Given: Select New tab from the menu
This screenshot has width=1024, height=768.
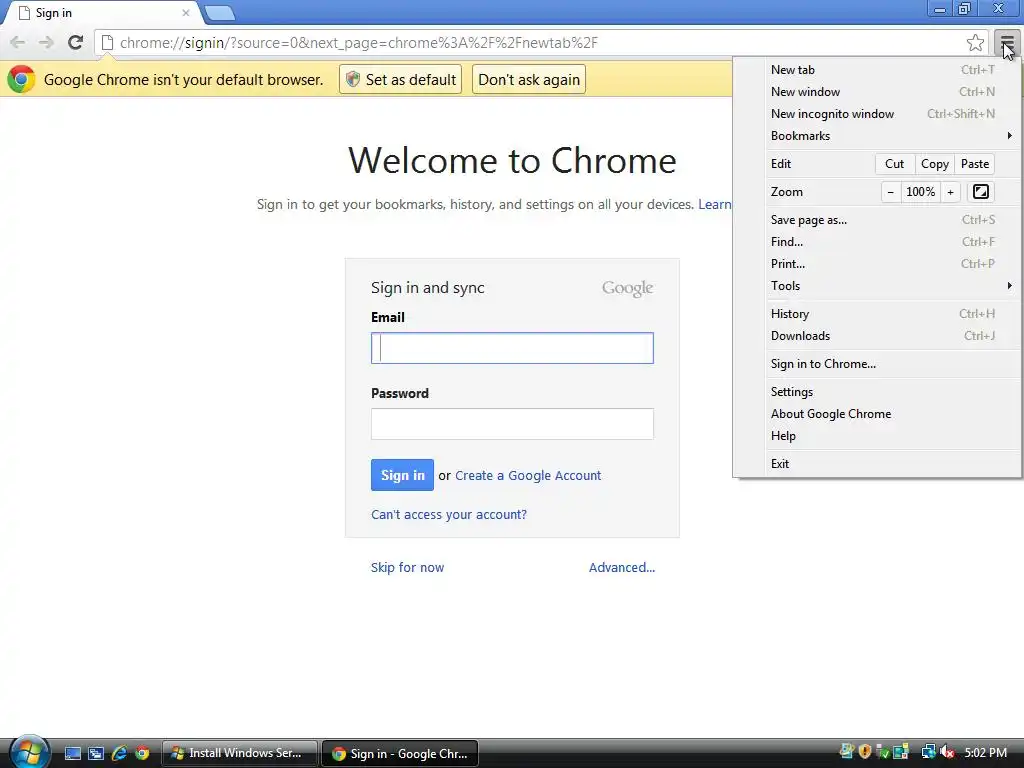Looking at the screenshot, I should click(x=891, y=70).
